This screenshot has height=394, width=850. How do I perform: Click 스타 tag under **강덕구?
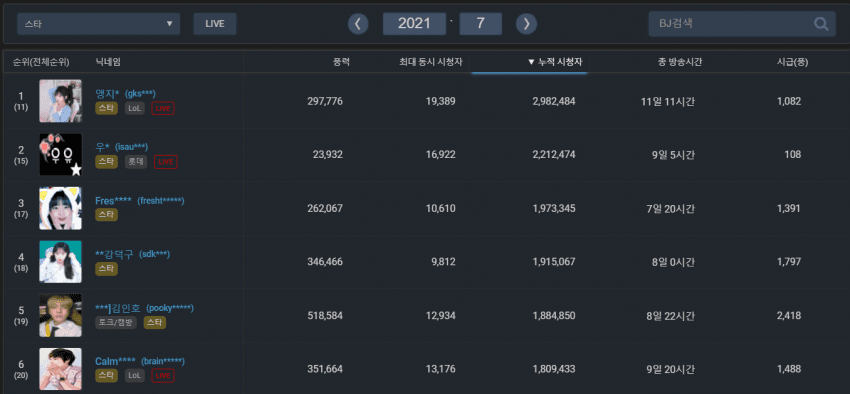point(106,269)
